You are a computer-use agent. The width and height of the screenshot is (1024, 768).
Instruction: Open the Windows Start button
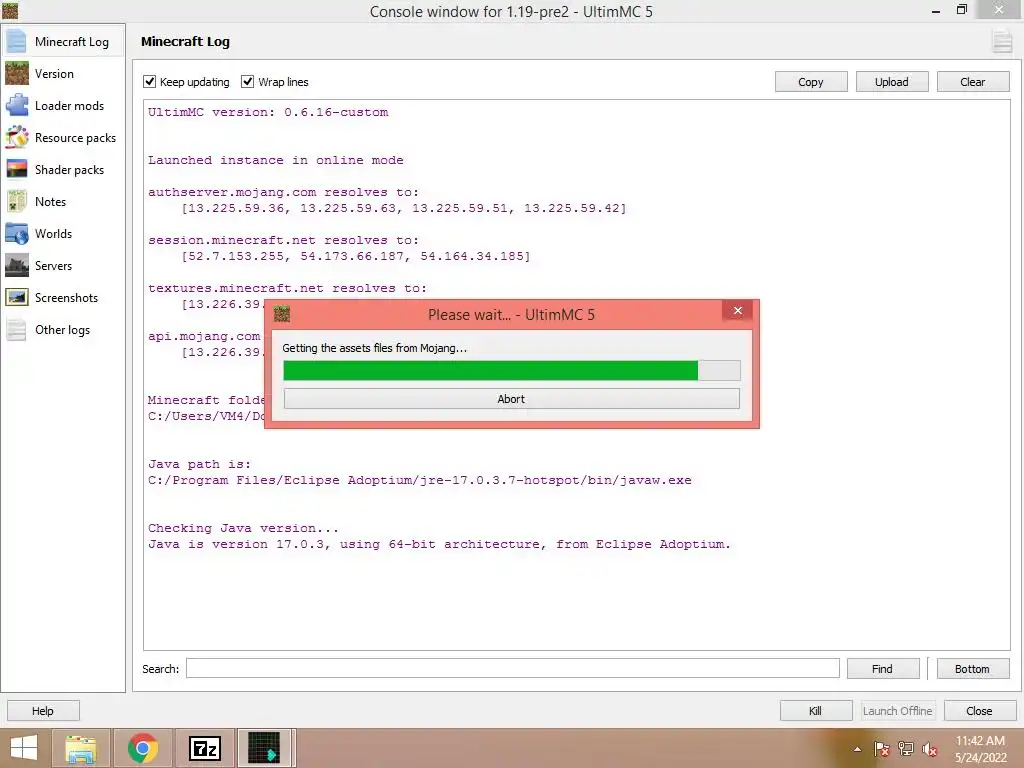point(24,748)
